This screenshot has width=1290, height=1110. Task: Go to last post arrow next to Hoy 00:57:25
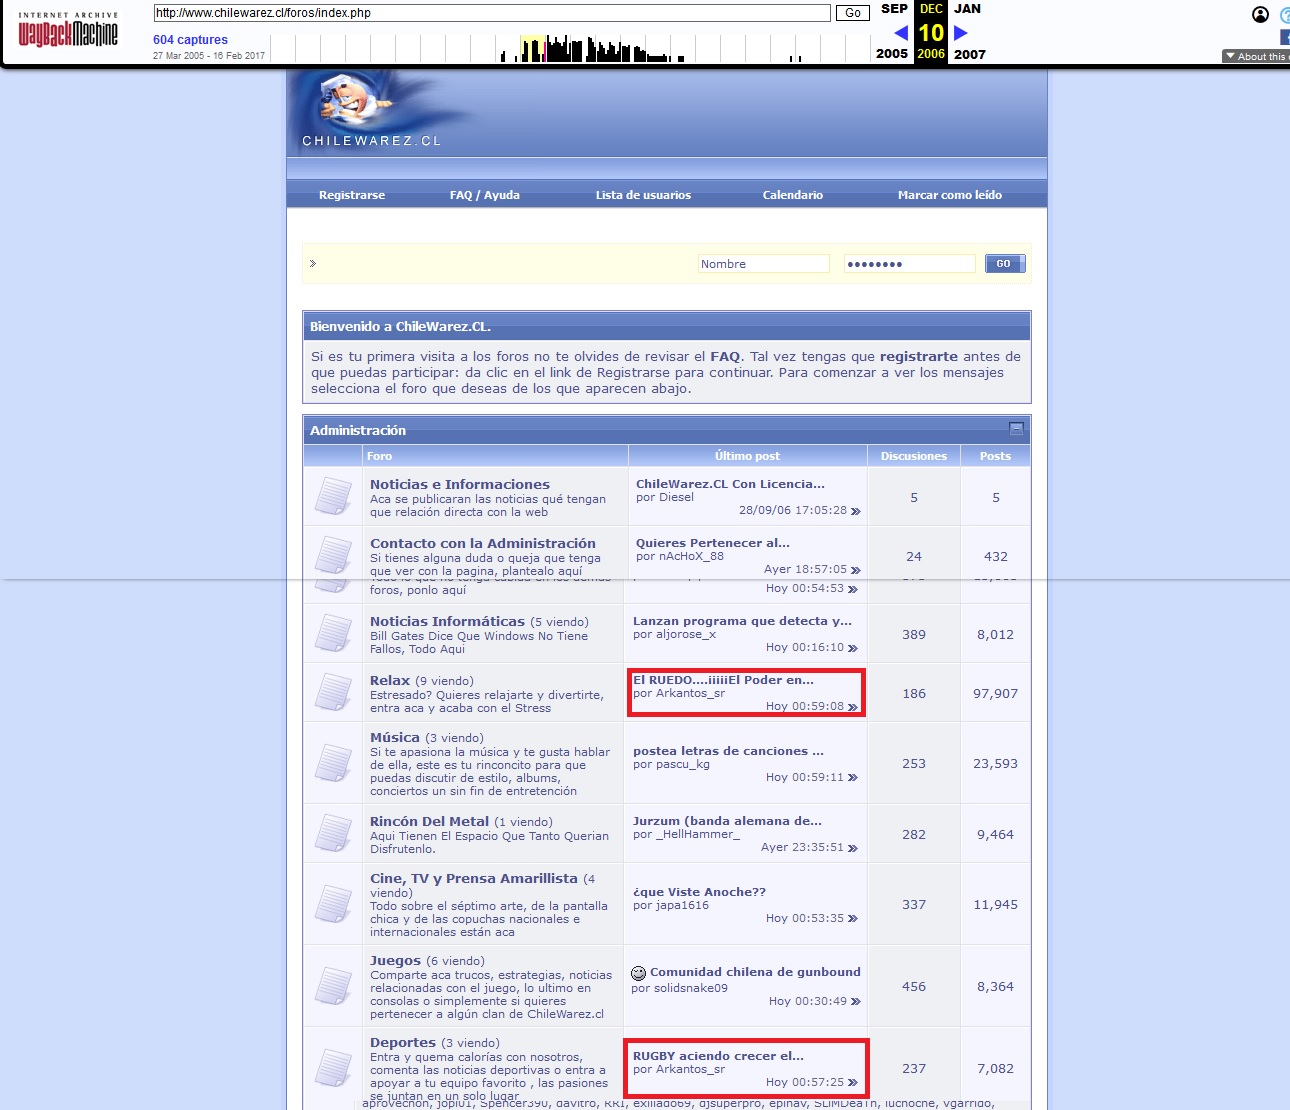tap(852, 1083)
